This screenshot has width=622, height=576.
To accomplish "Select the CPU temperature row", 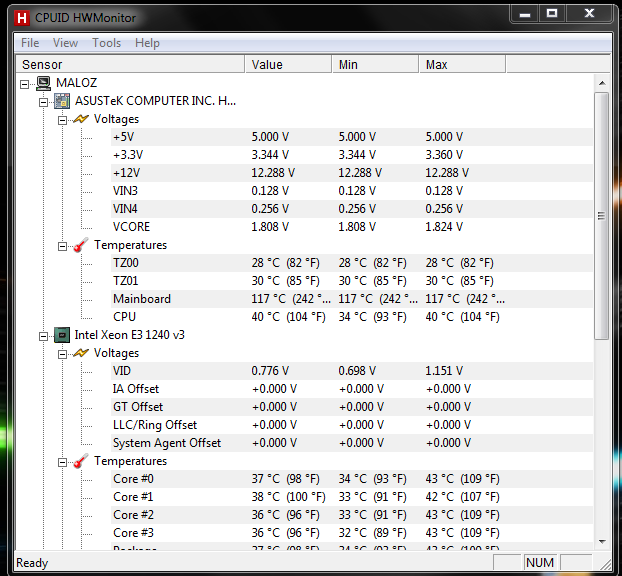I will 352,317.
